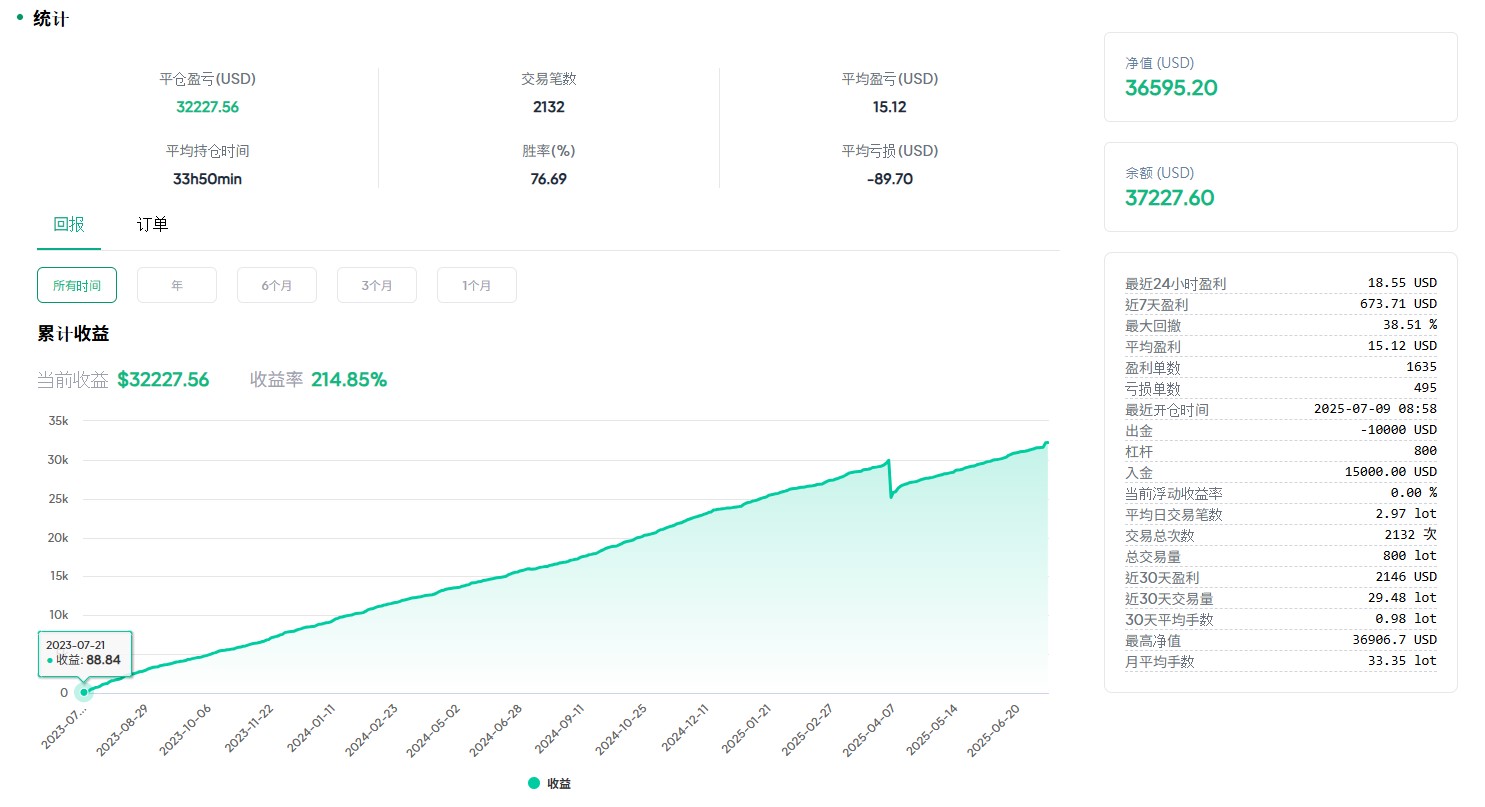
Task: Select the 所有时间 time range filter
Action: 77,285
